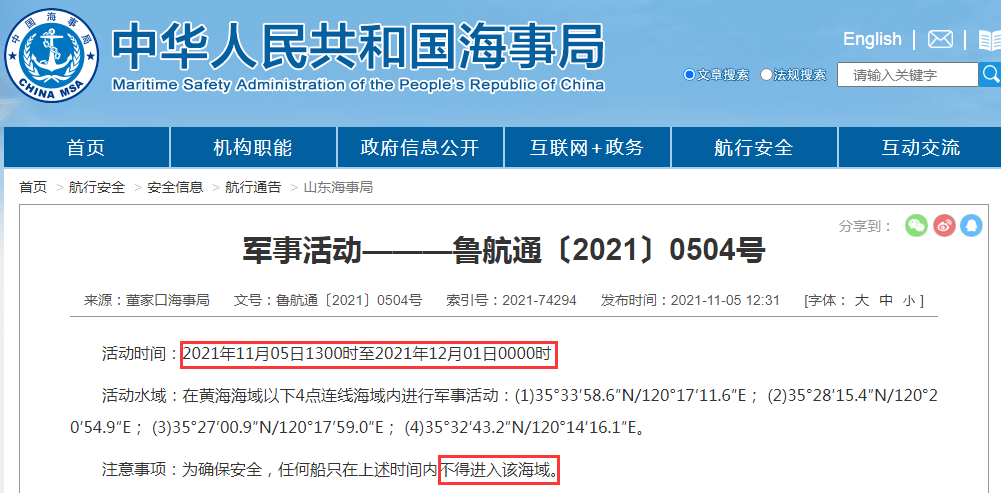The height and width of the screenshot is (493, 1001).
Task: Click 索引号：2021-74294 text
Action: click(x=511, y=300)
